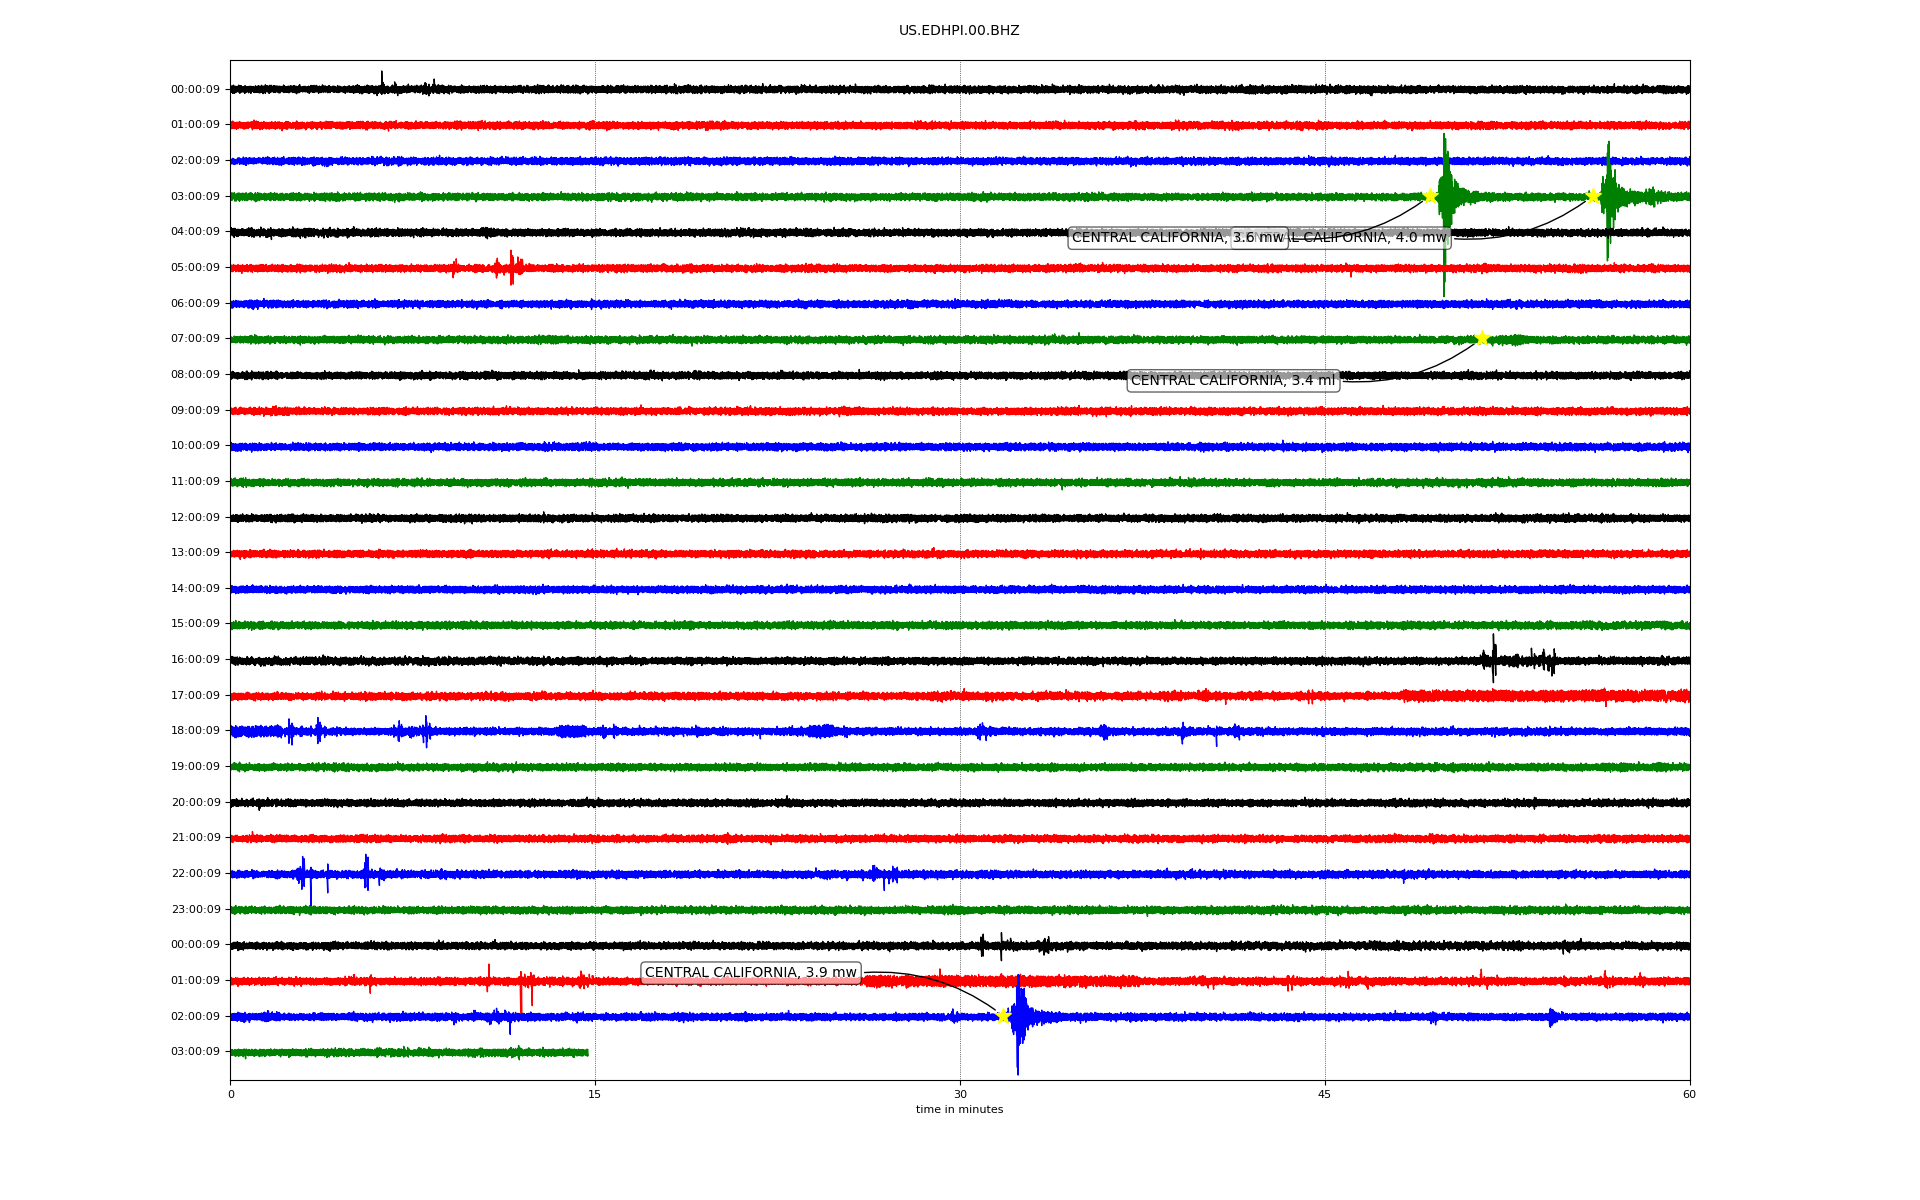Click the red signal burst on 05:00:09 trace
The width and height of the screenshot is (1920, 1200).
point(510,267)
